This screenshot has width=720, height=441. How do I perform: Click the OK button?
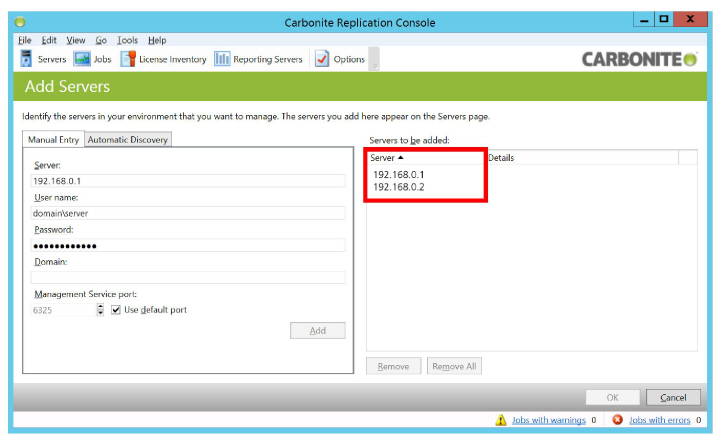click(612, 397)
